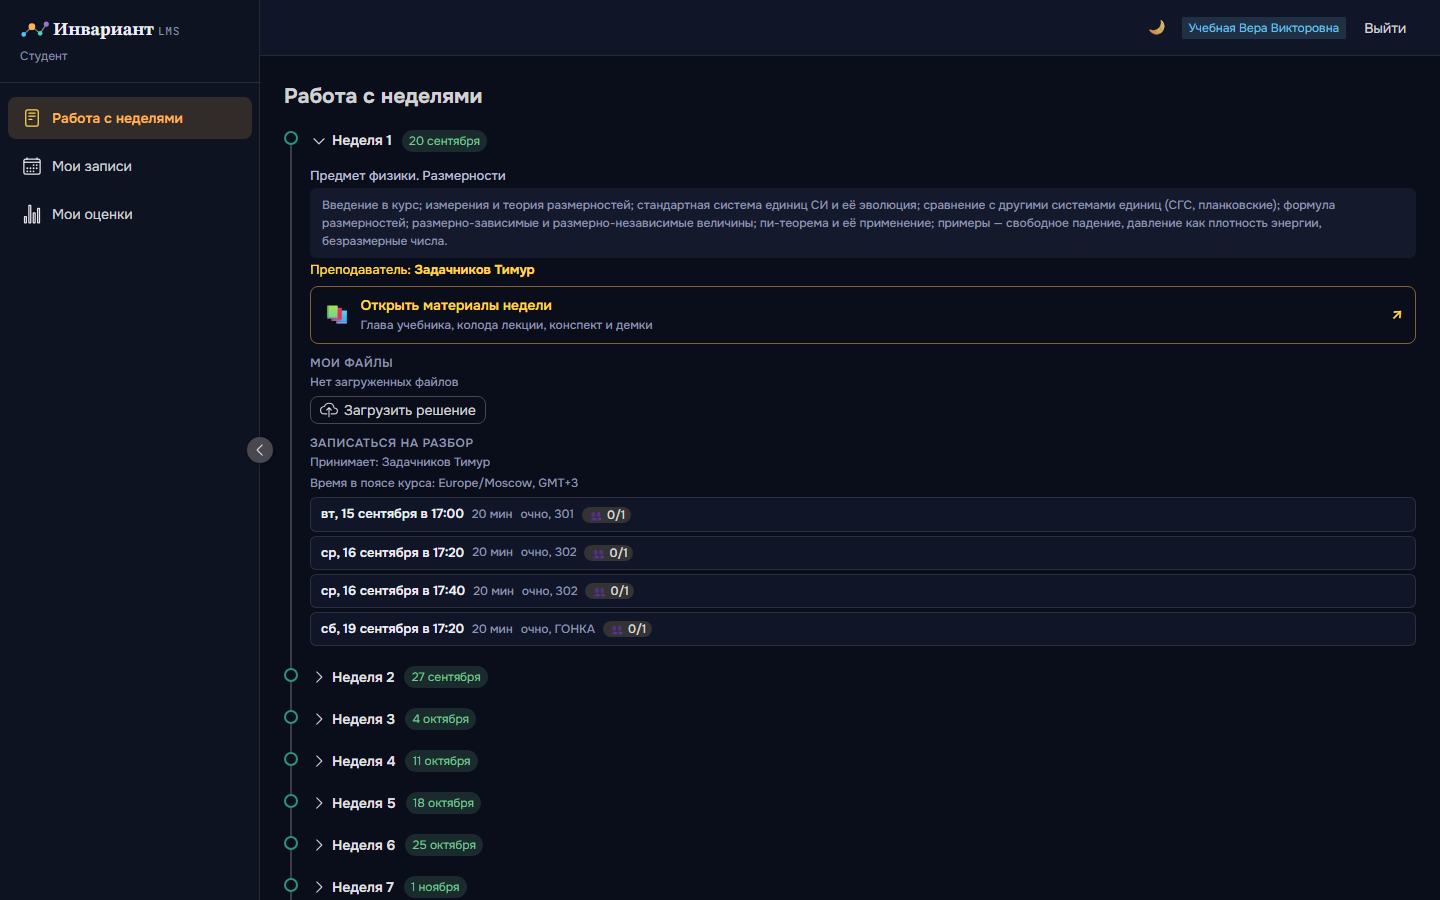The height and width of the screenshot is (900, 1440).
Task: Click the external link arrow for week materials
Action: click(x=1397, y=315)
